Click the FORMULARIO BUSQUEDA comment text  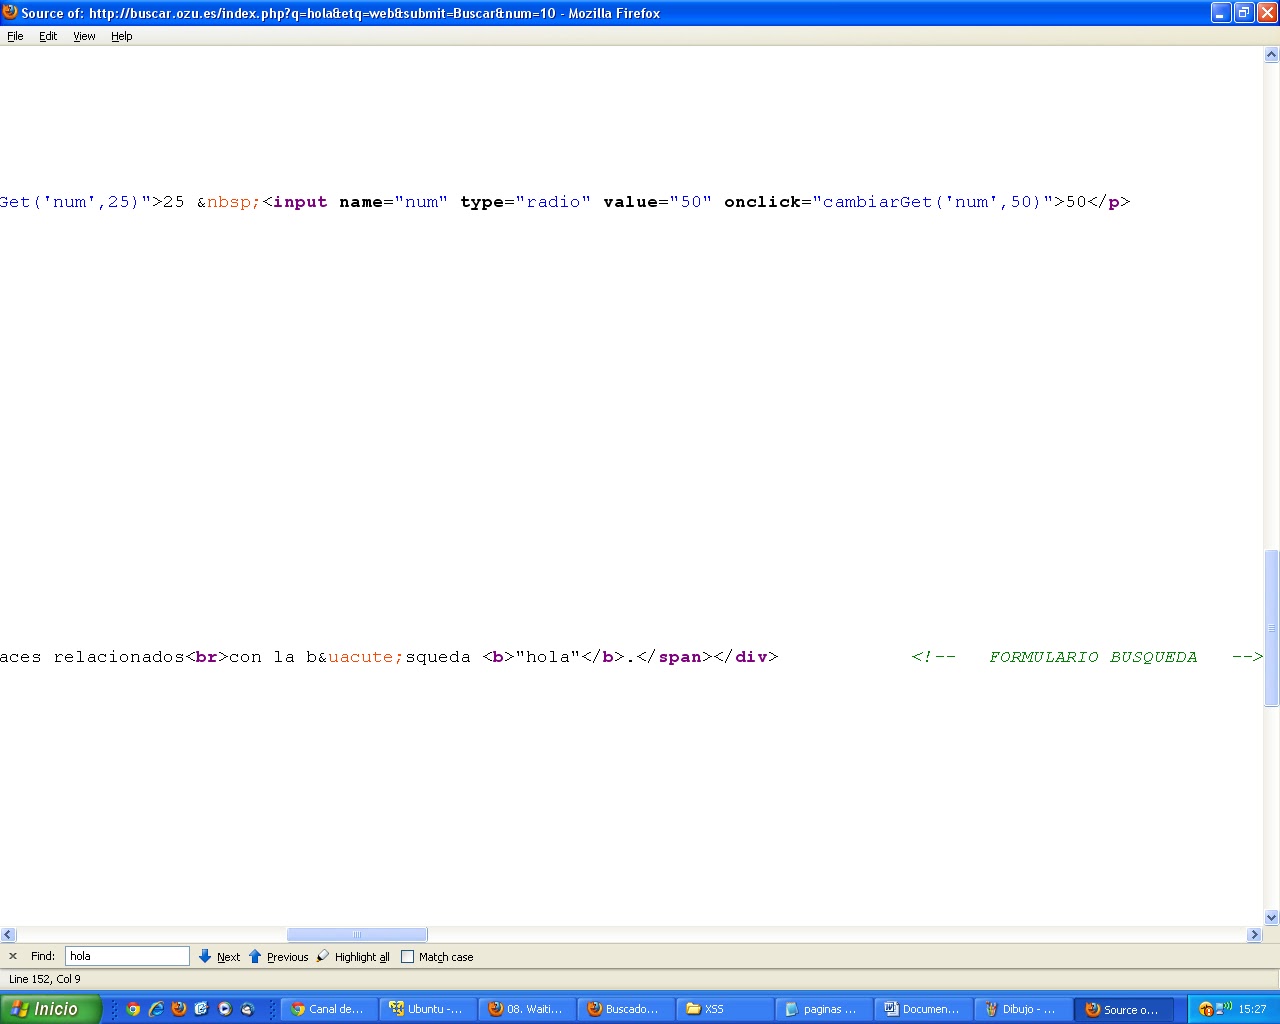pos(1093,657)
